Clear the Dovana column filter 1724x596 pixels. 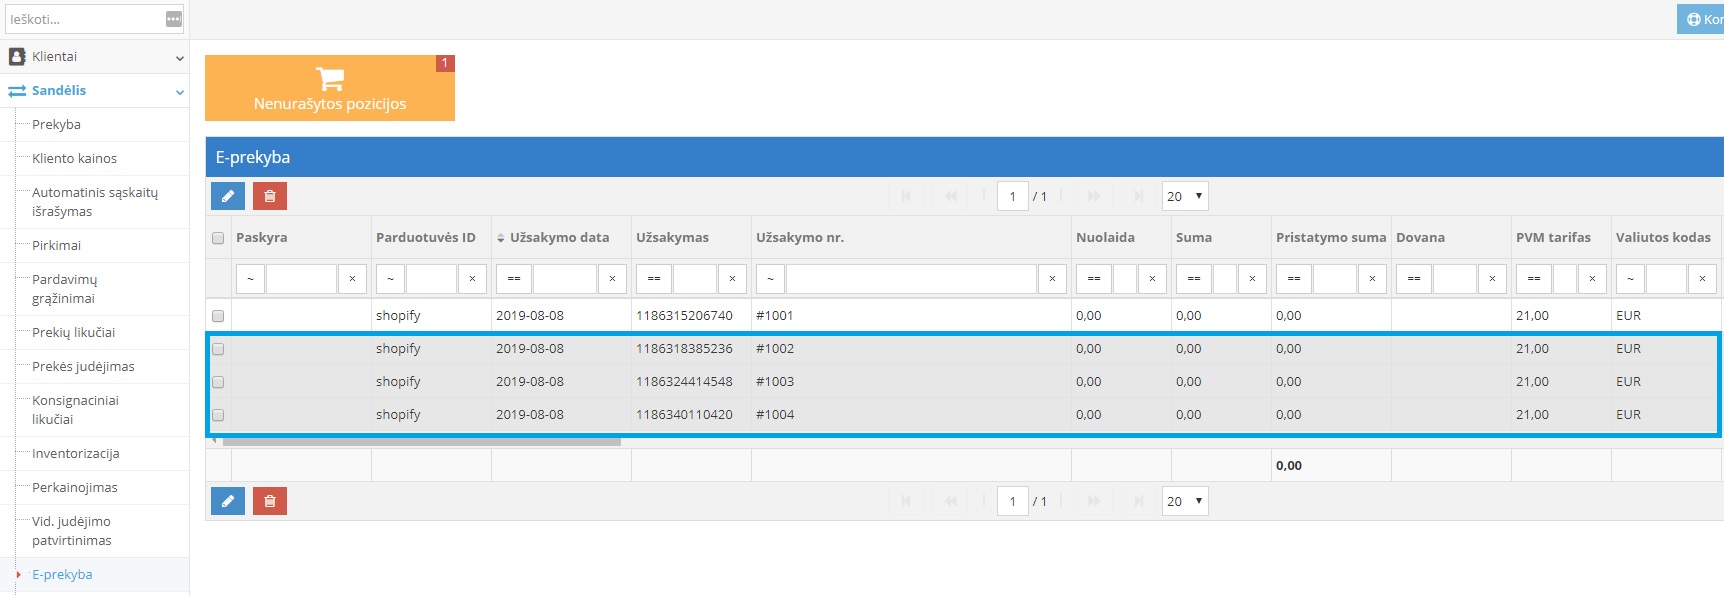click(1492, 279)
